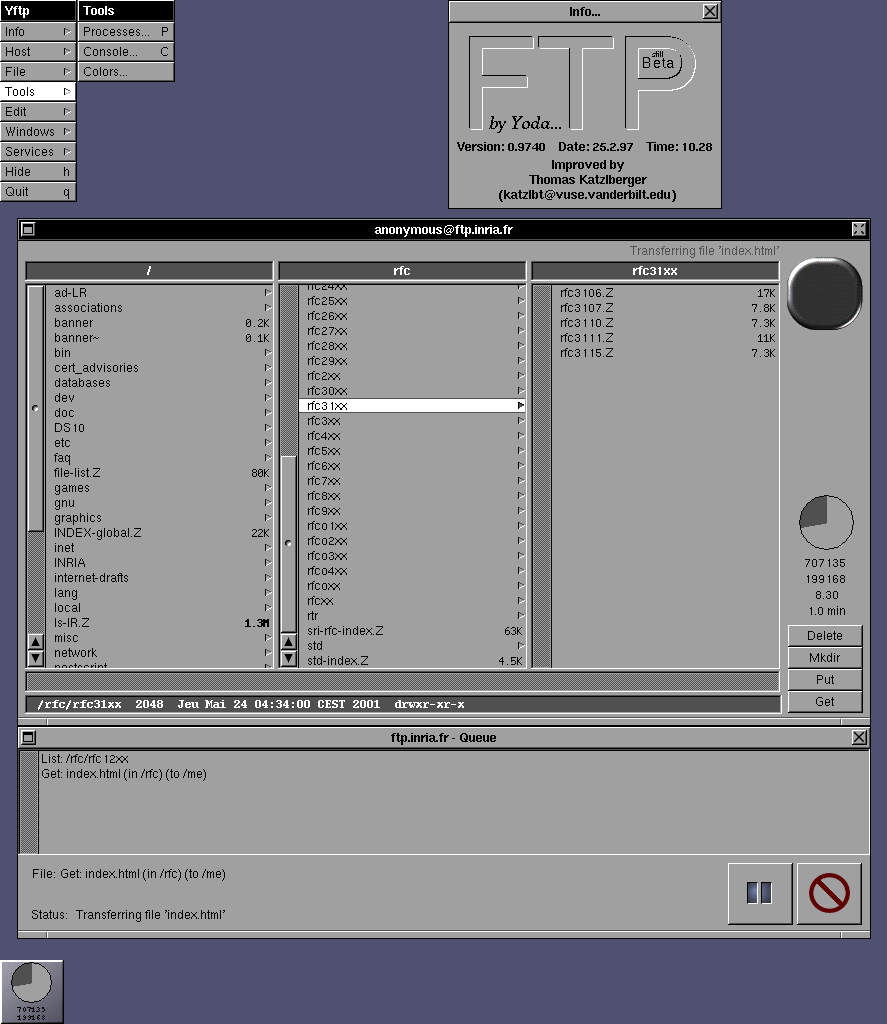The width and height of the screenshot is (887, 1024).
Task: Select the highlighted Tools menu item
Action: click(38, 91)
